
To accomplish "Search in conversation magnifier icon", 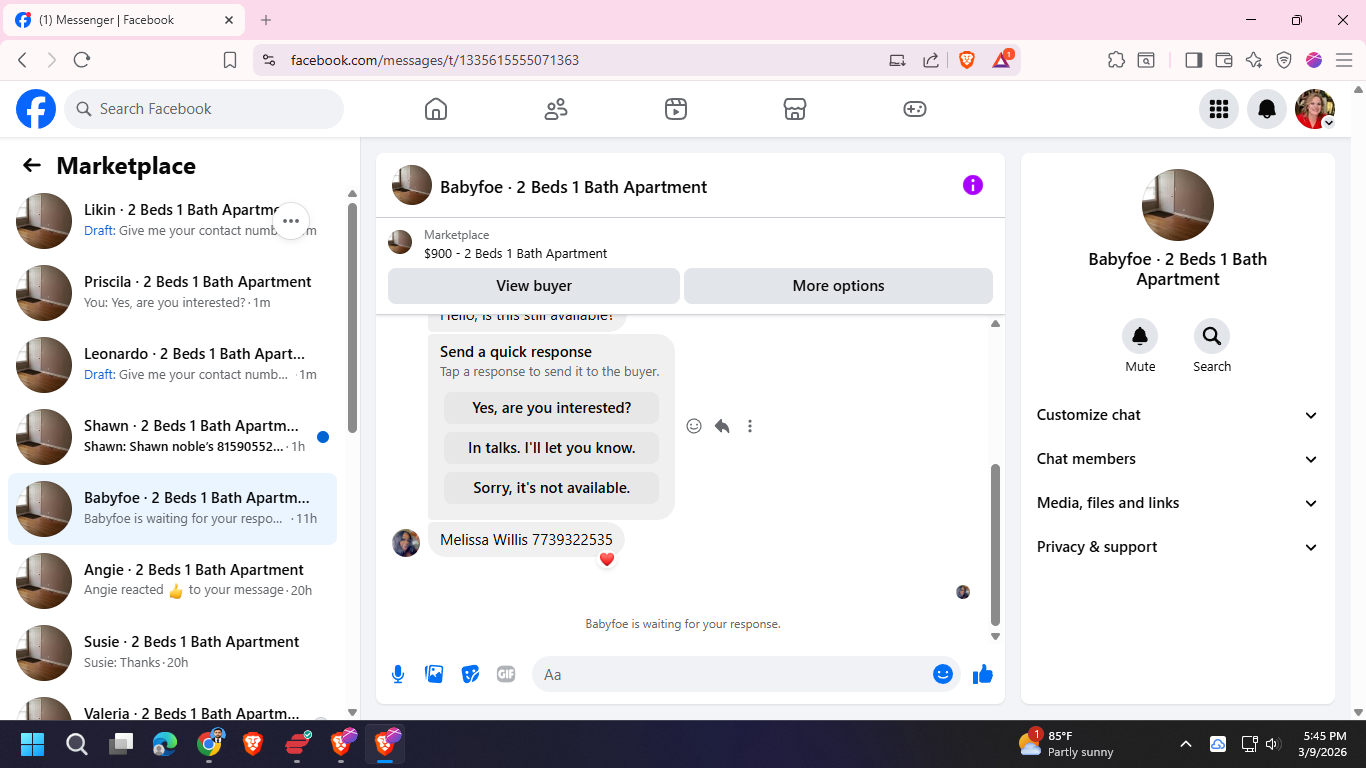I will tap(1212, 336).
